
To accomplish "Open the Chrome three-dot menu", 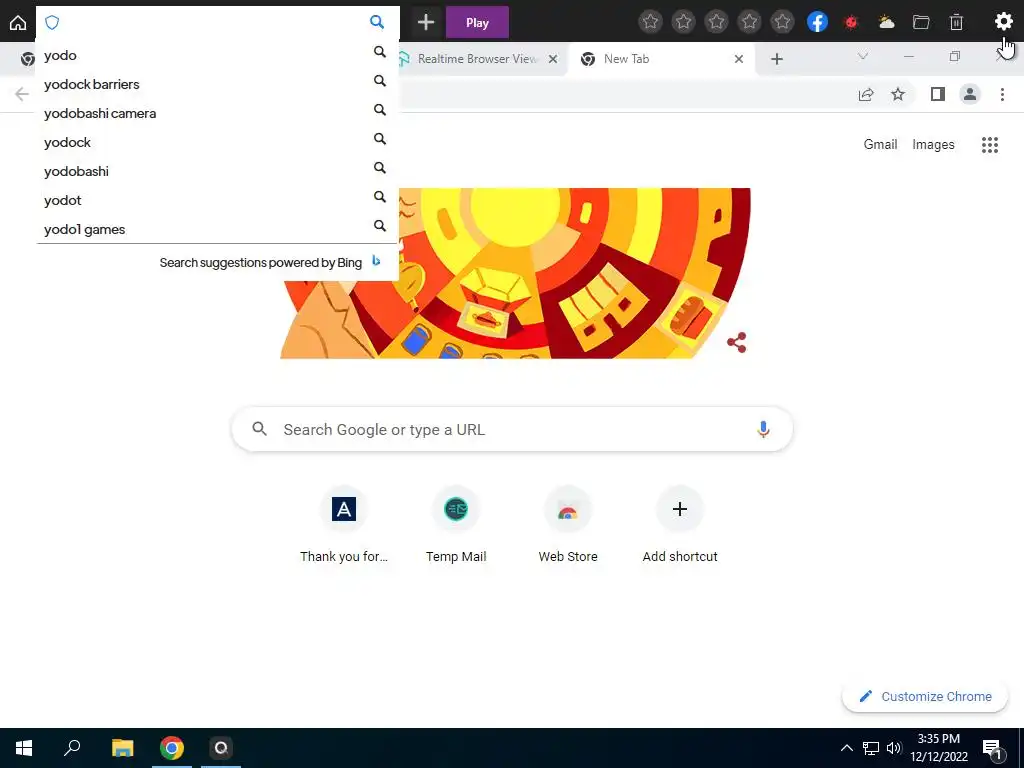I will pos(1002,95).
